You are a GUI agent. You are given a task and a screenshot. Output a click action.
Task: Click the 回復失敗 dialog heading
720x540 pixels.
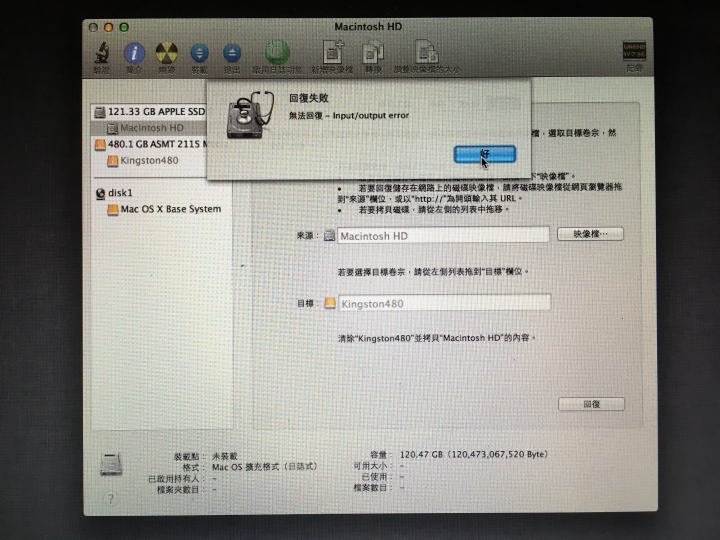tap(309, 98)
